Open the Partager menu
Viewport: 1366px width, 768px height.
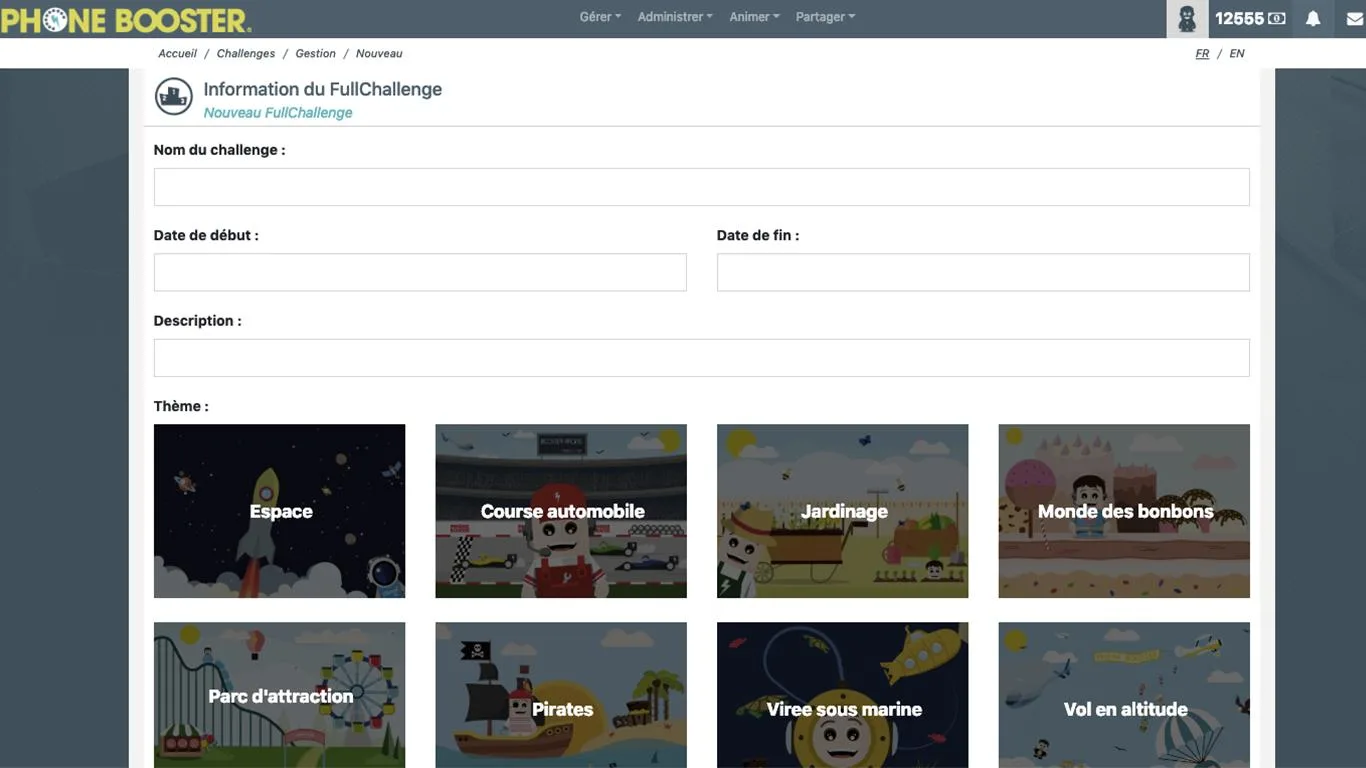pos(825,17)
